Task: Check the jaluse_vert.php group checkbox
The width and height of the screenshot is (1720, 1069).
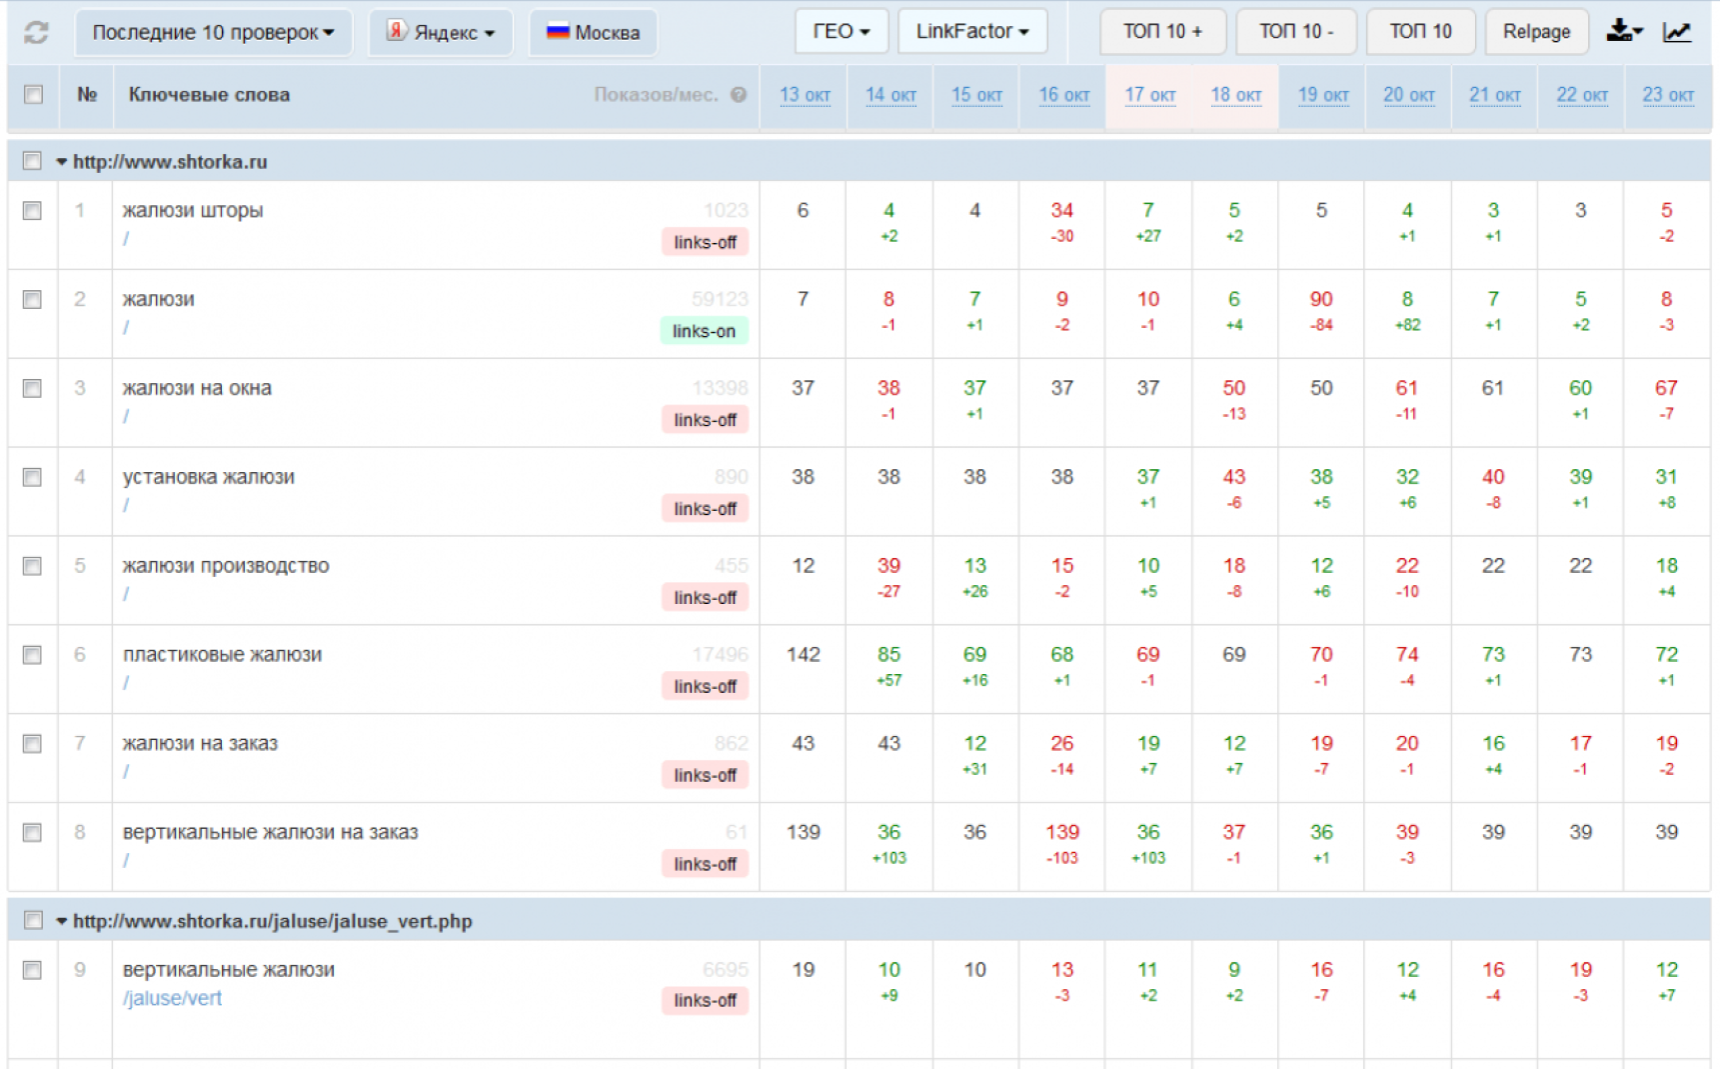Action: 33,920
